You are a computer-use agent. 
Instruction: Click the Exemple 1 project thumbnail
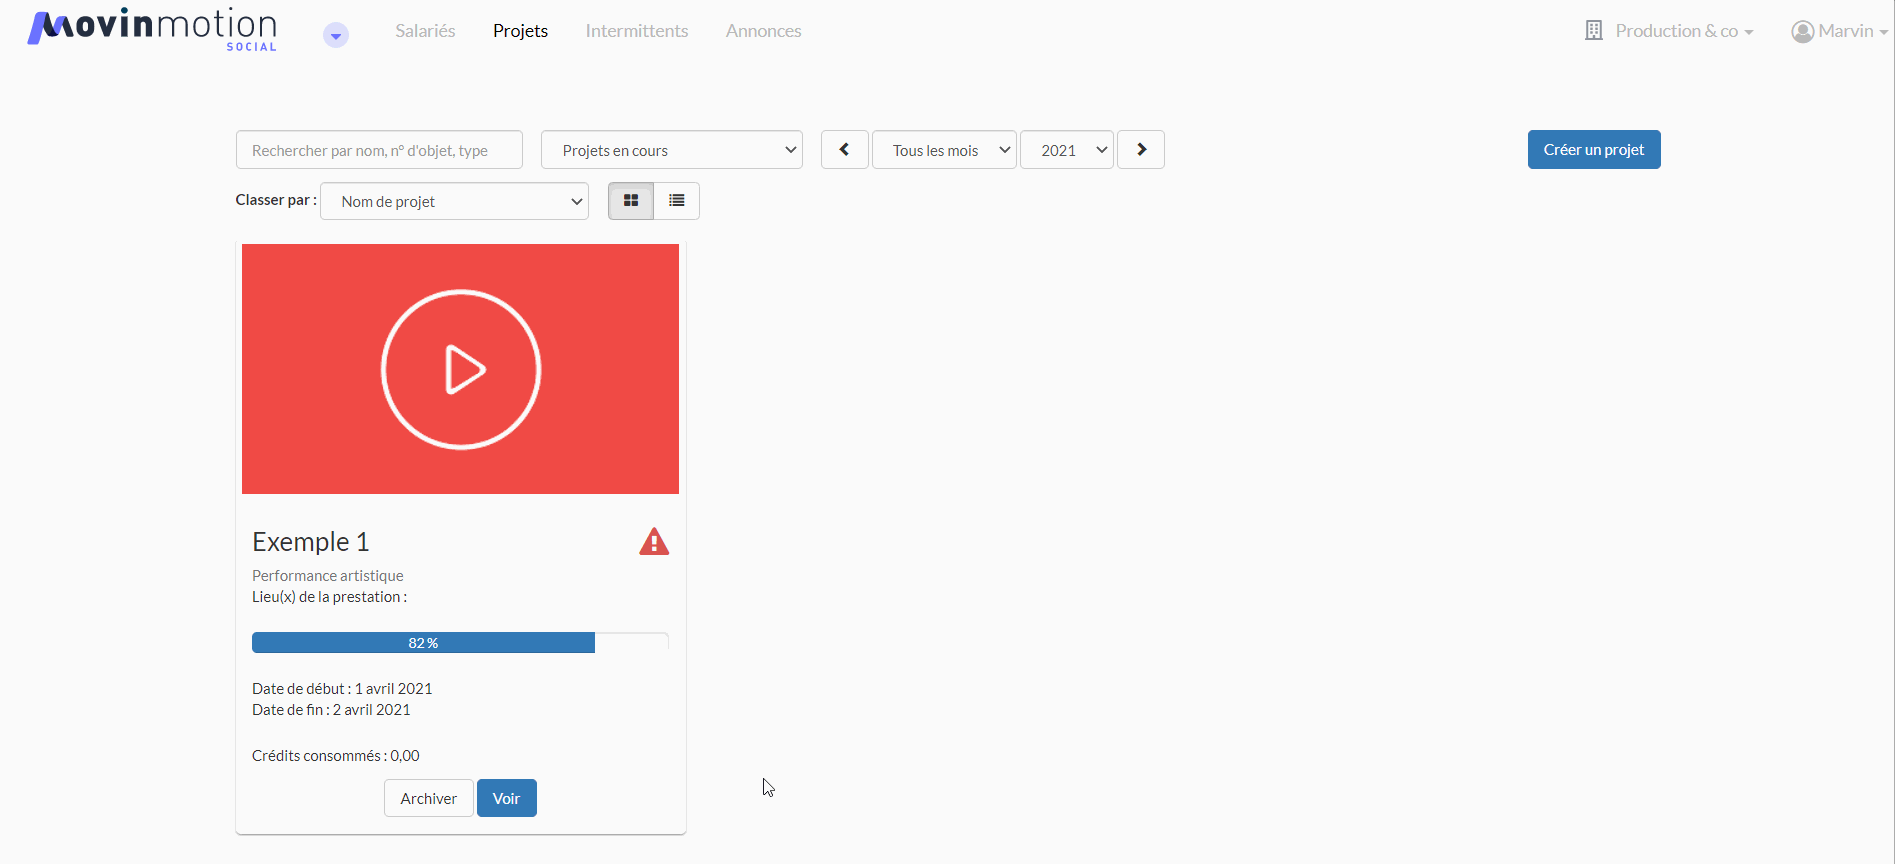pos(460,369)
